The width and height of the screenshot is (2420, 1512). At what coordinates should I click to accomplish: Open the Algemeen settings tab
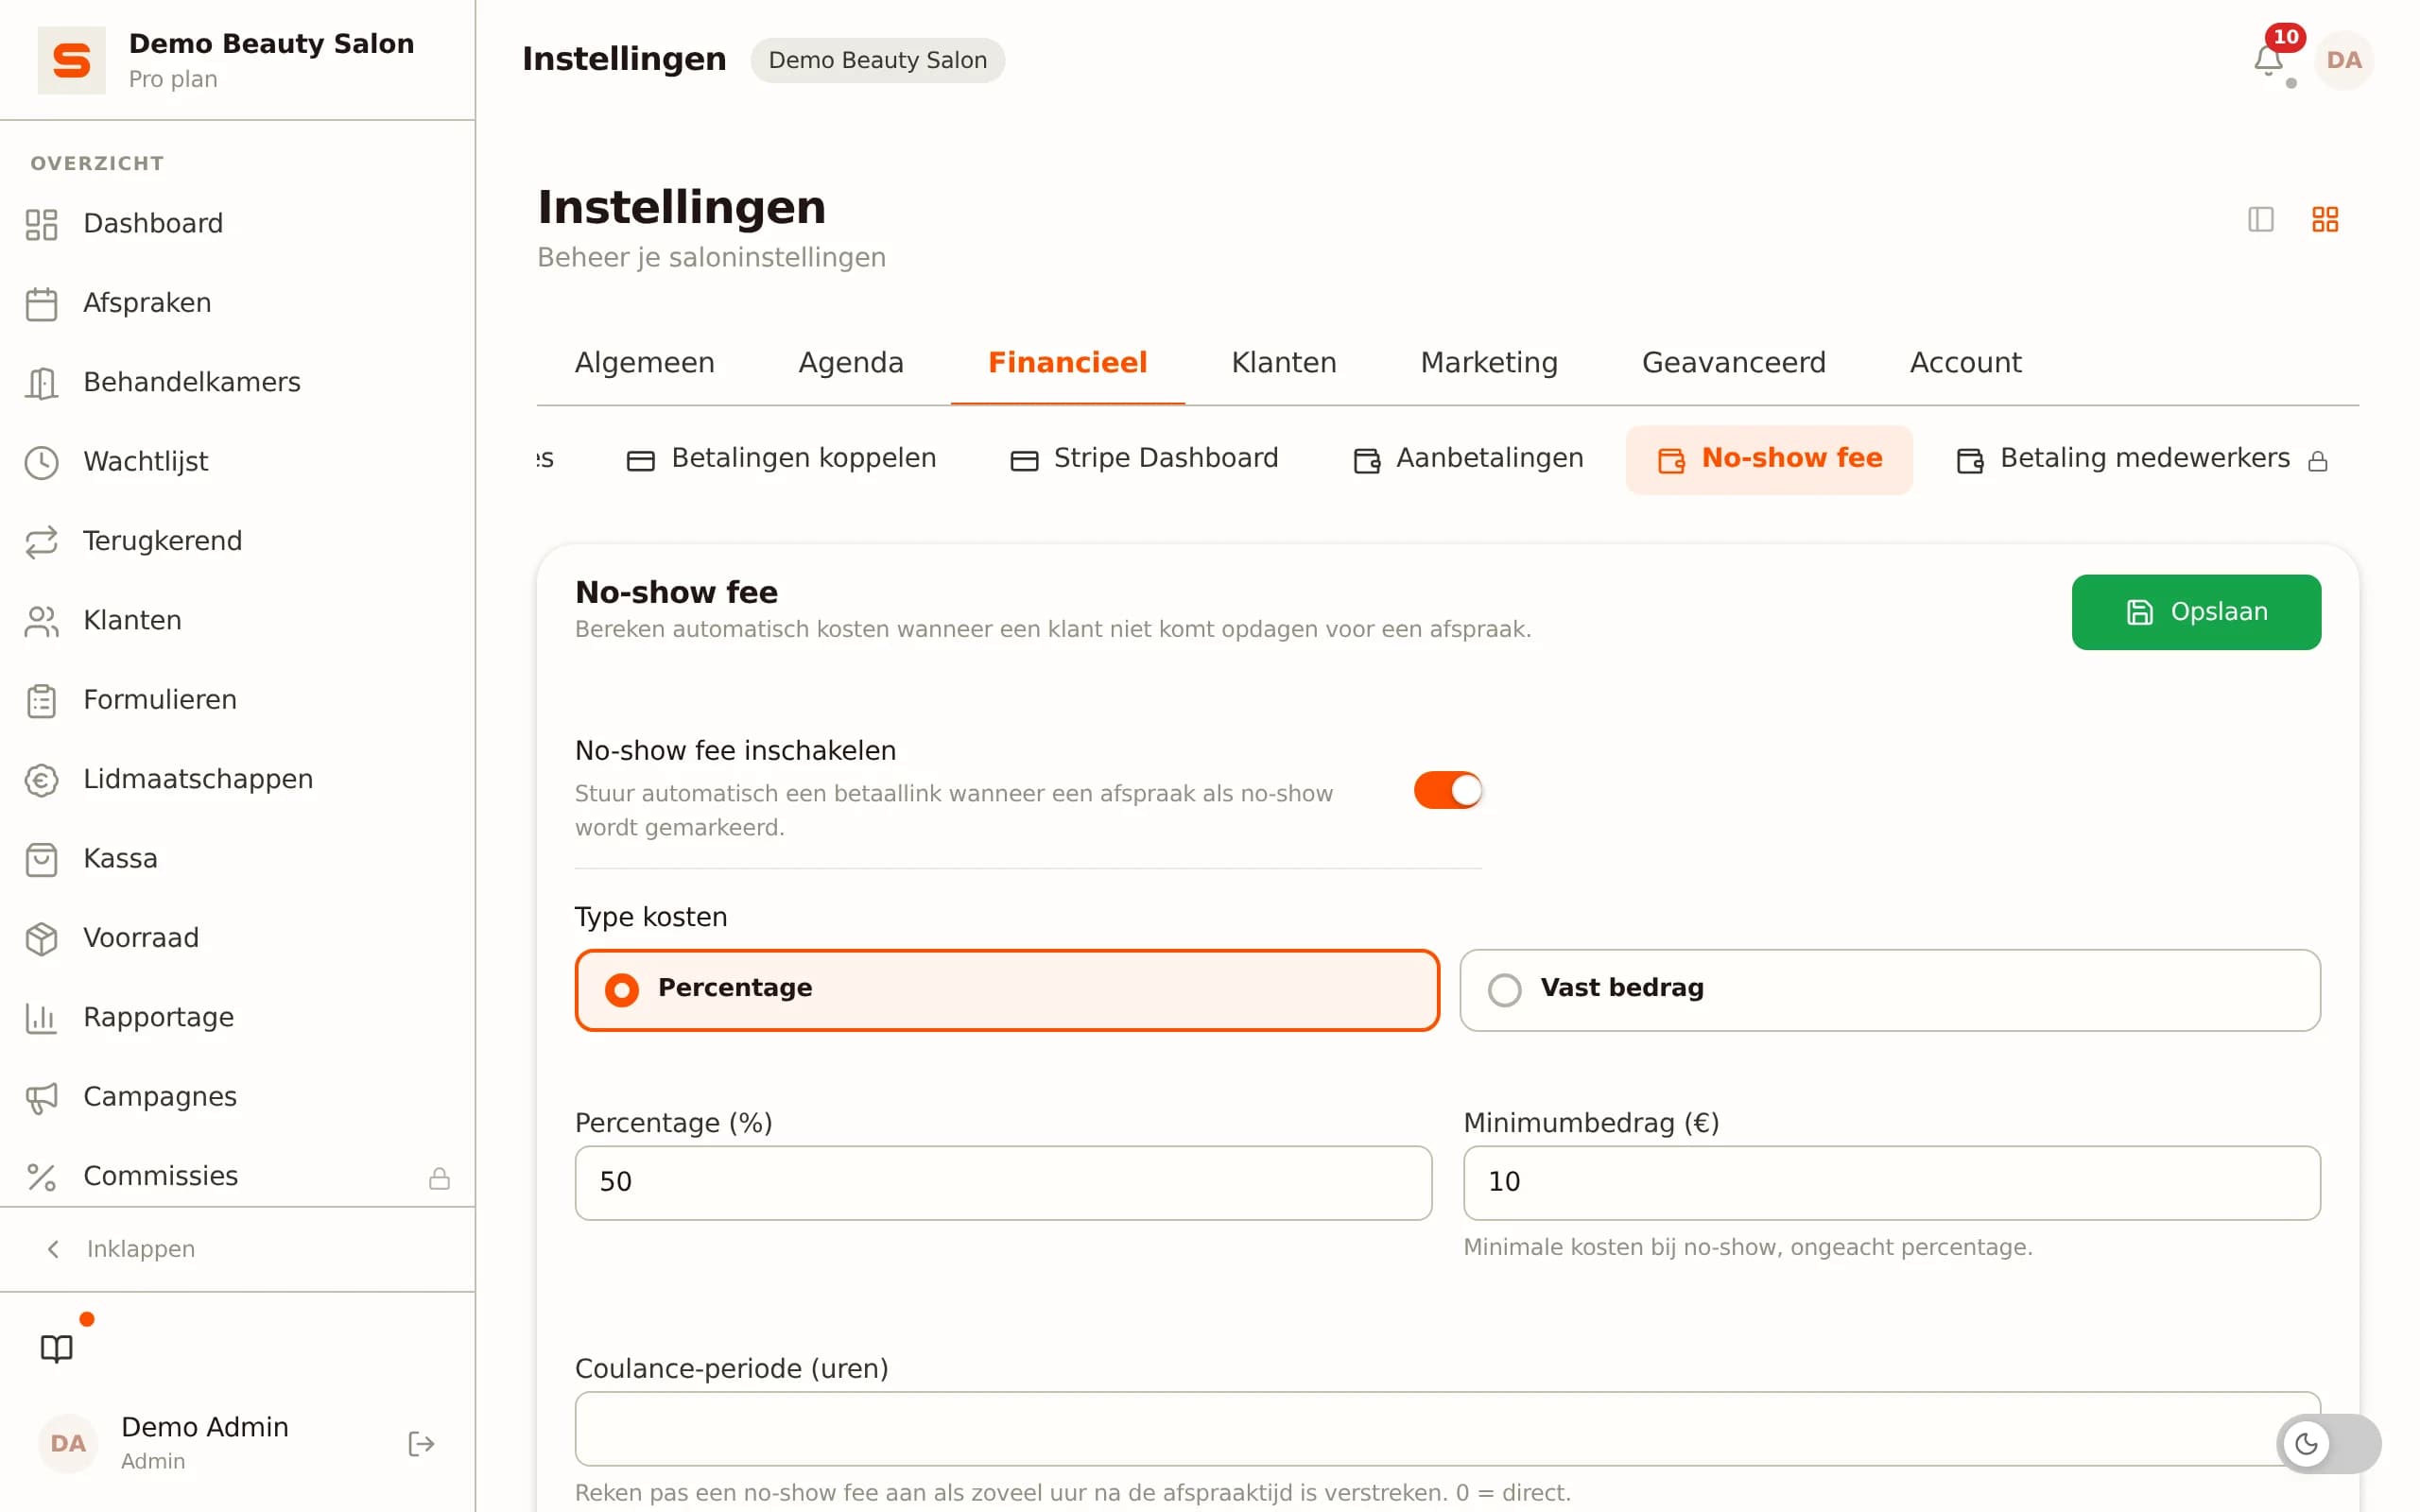coord(644,362)
